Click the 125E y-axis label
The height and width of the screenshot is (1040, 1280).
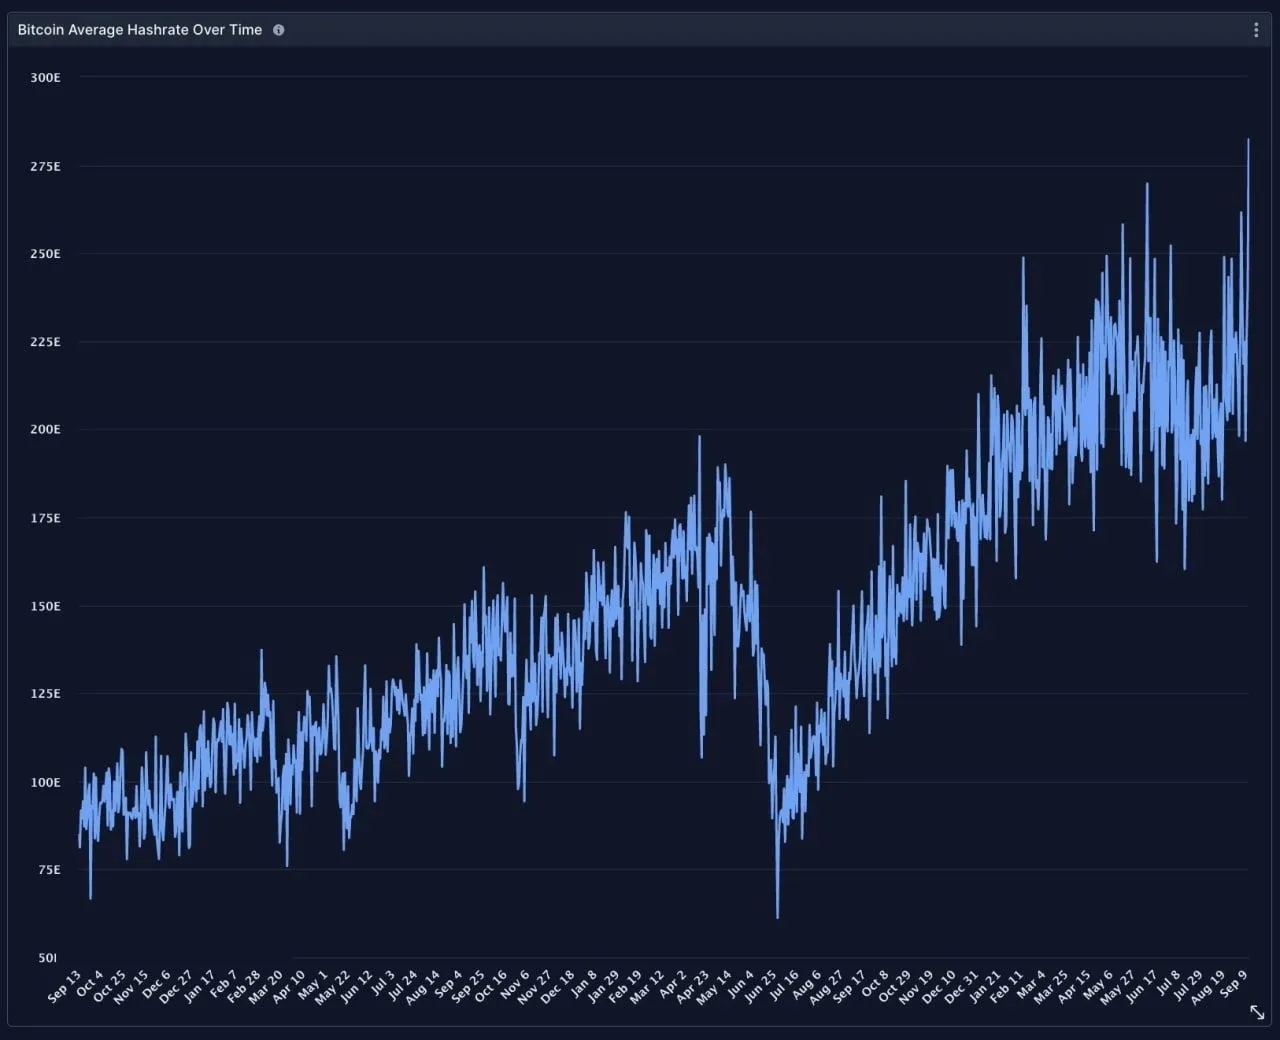(x=45, y=693)
